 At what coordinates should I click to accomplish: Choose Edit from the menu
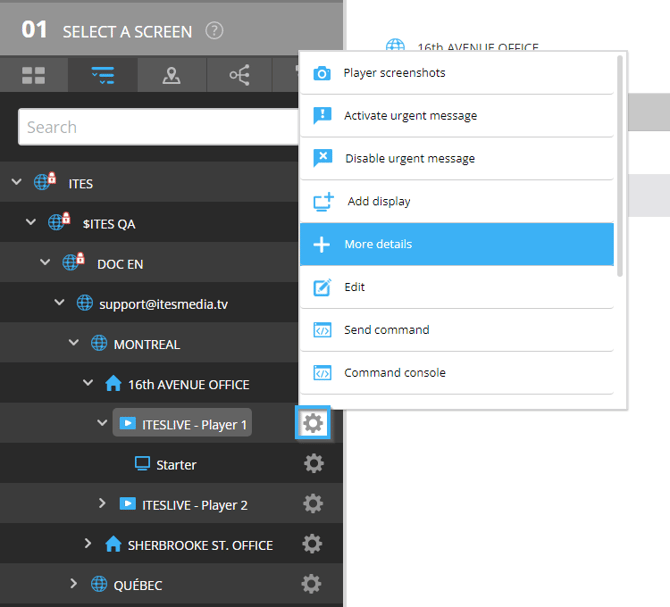[457, 287]
